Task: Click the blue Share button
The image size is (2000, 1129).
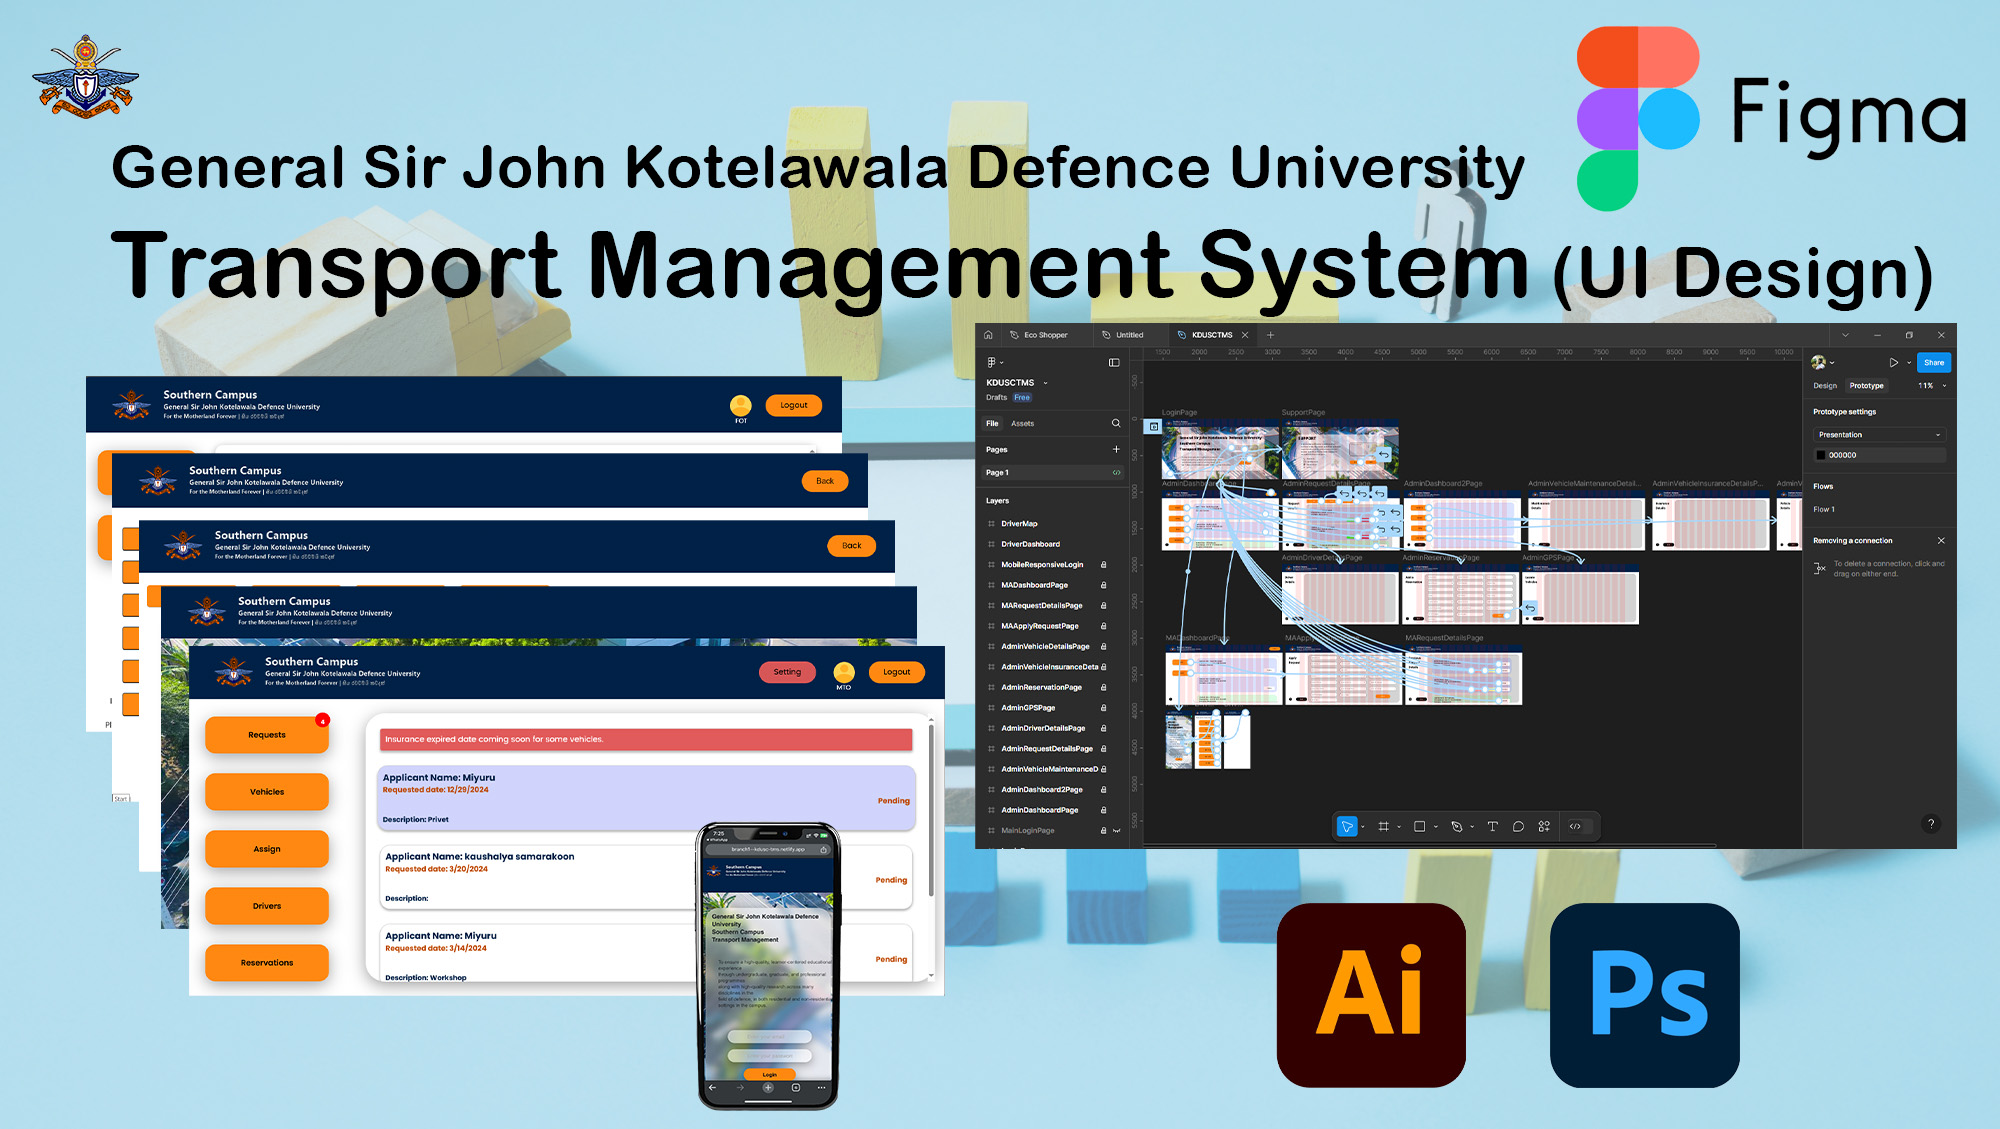Action: (1934, 362)
